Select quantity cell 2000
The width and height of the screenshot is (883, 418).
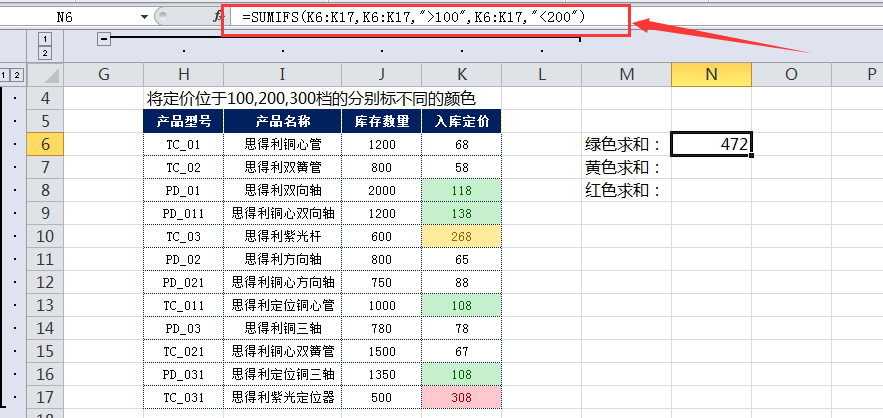point(382,191)
